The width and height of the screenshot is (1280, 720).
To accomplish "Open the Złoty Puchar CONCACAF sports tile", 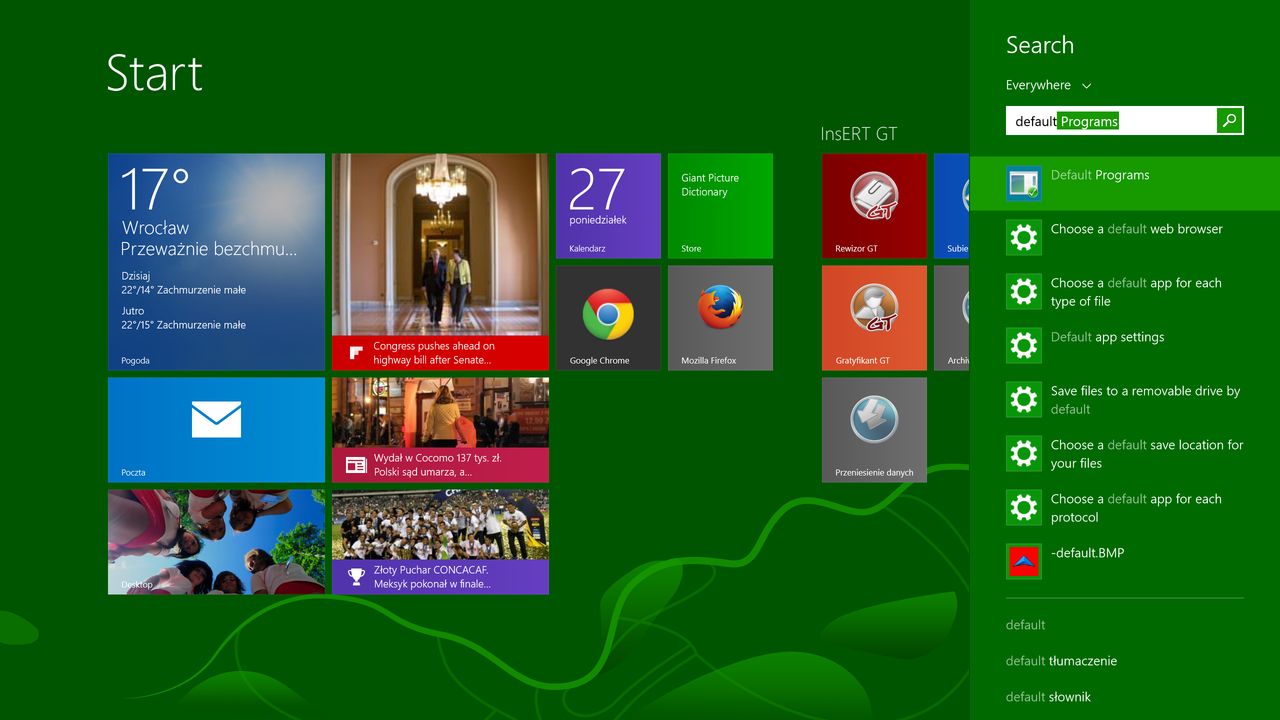I will coord(440,541).
